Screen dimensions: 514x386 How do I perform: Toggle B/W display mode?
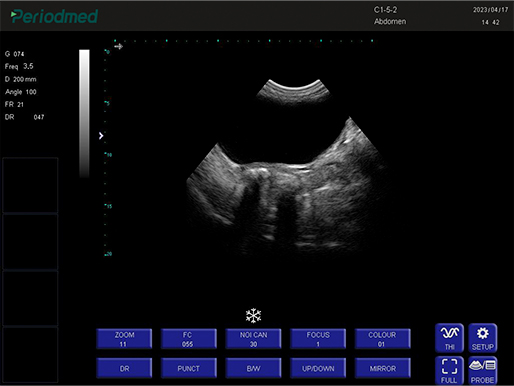[x=253, y=368]
